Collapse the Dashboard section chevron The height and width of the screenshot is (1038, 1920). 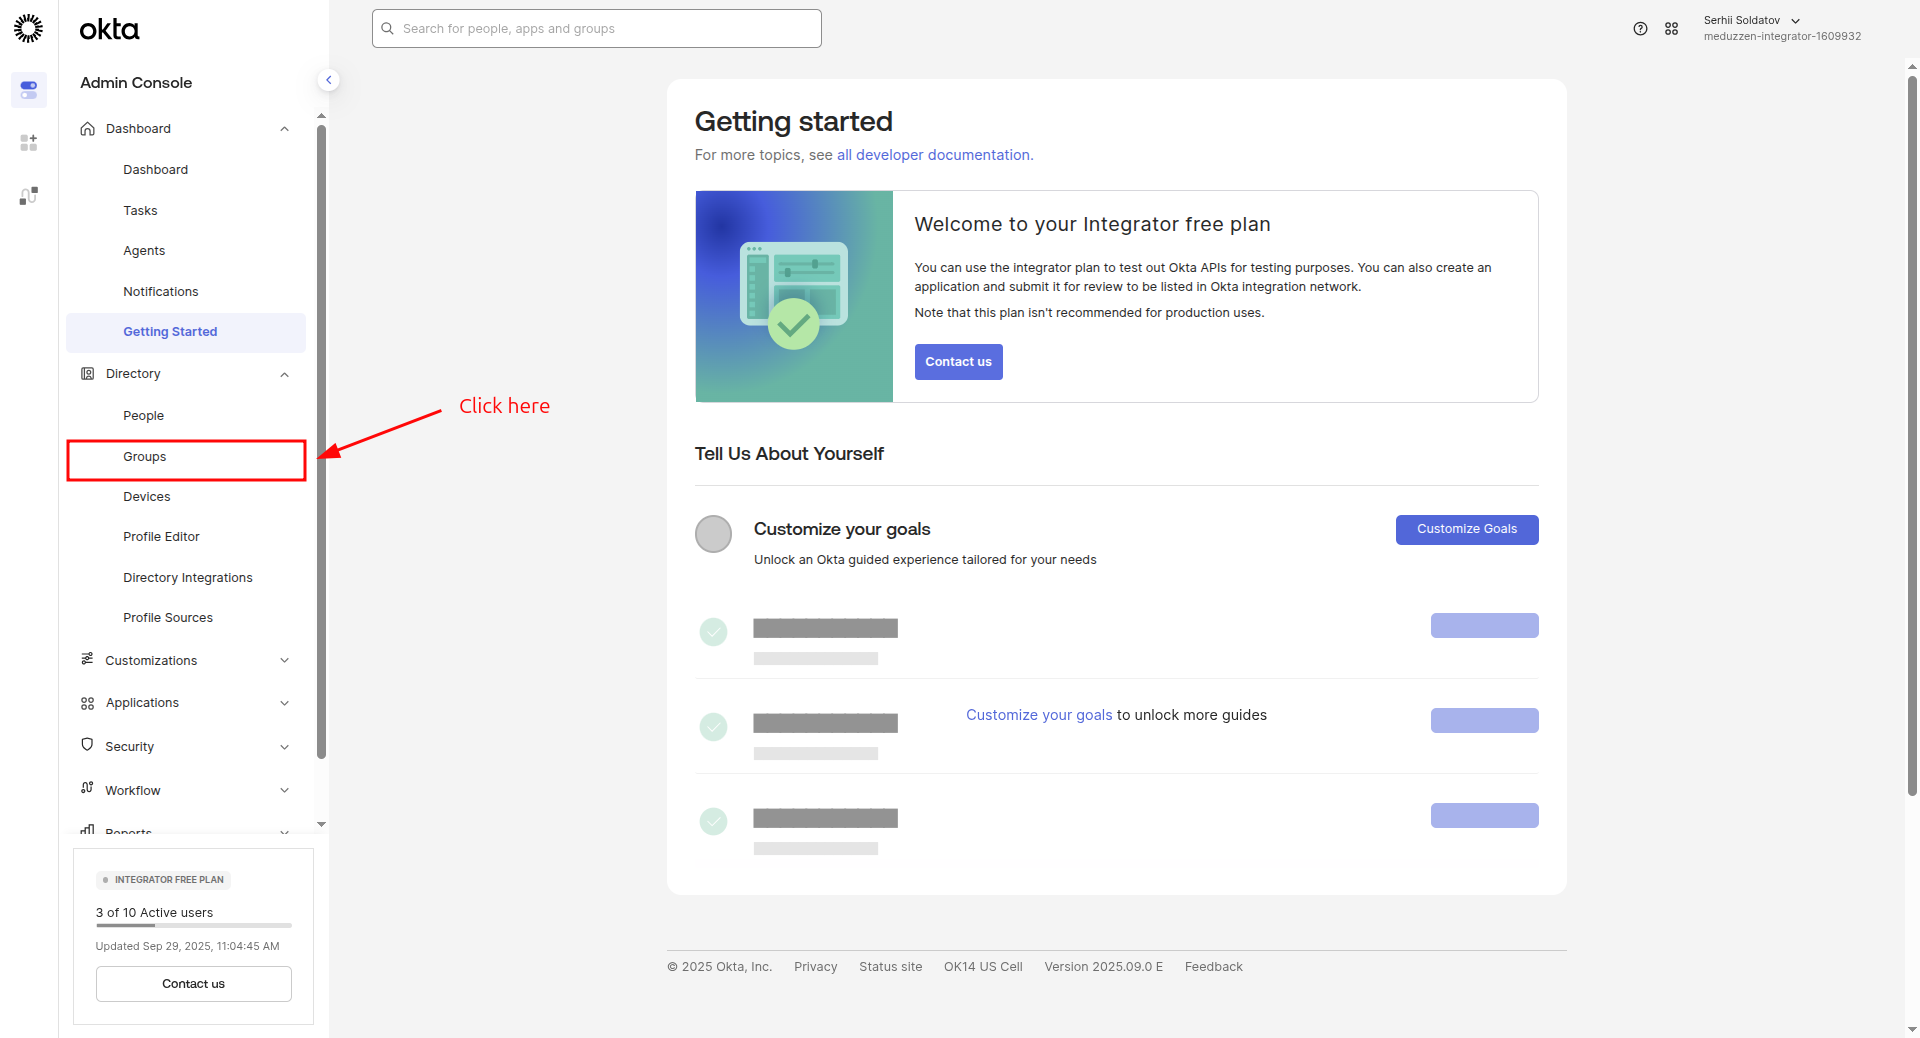285,129
